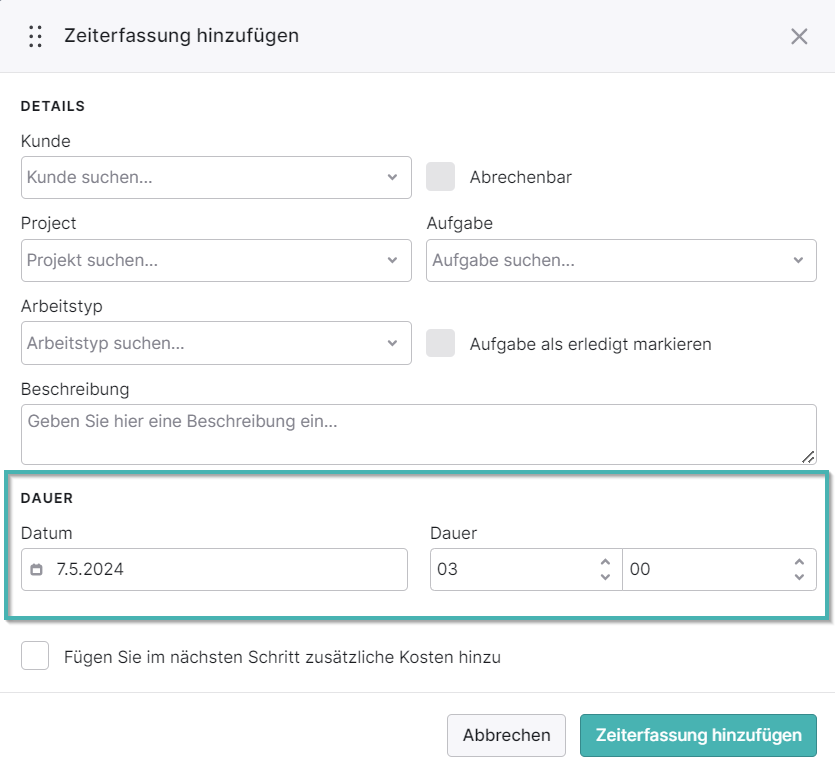Open the Kunde suchen dropdown
The width and height of the screenshot is (835, 775).
[216, 177]
